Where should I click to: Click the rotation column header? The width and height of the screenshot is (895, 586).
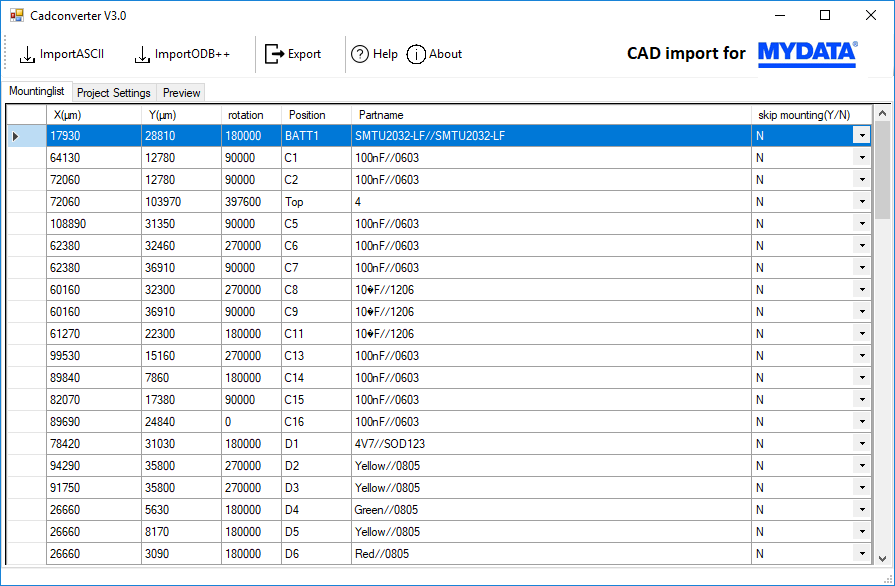coord(251,115)
